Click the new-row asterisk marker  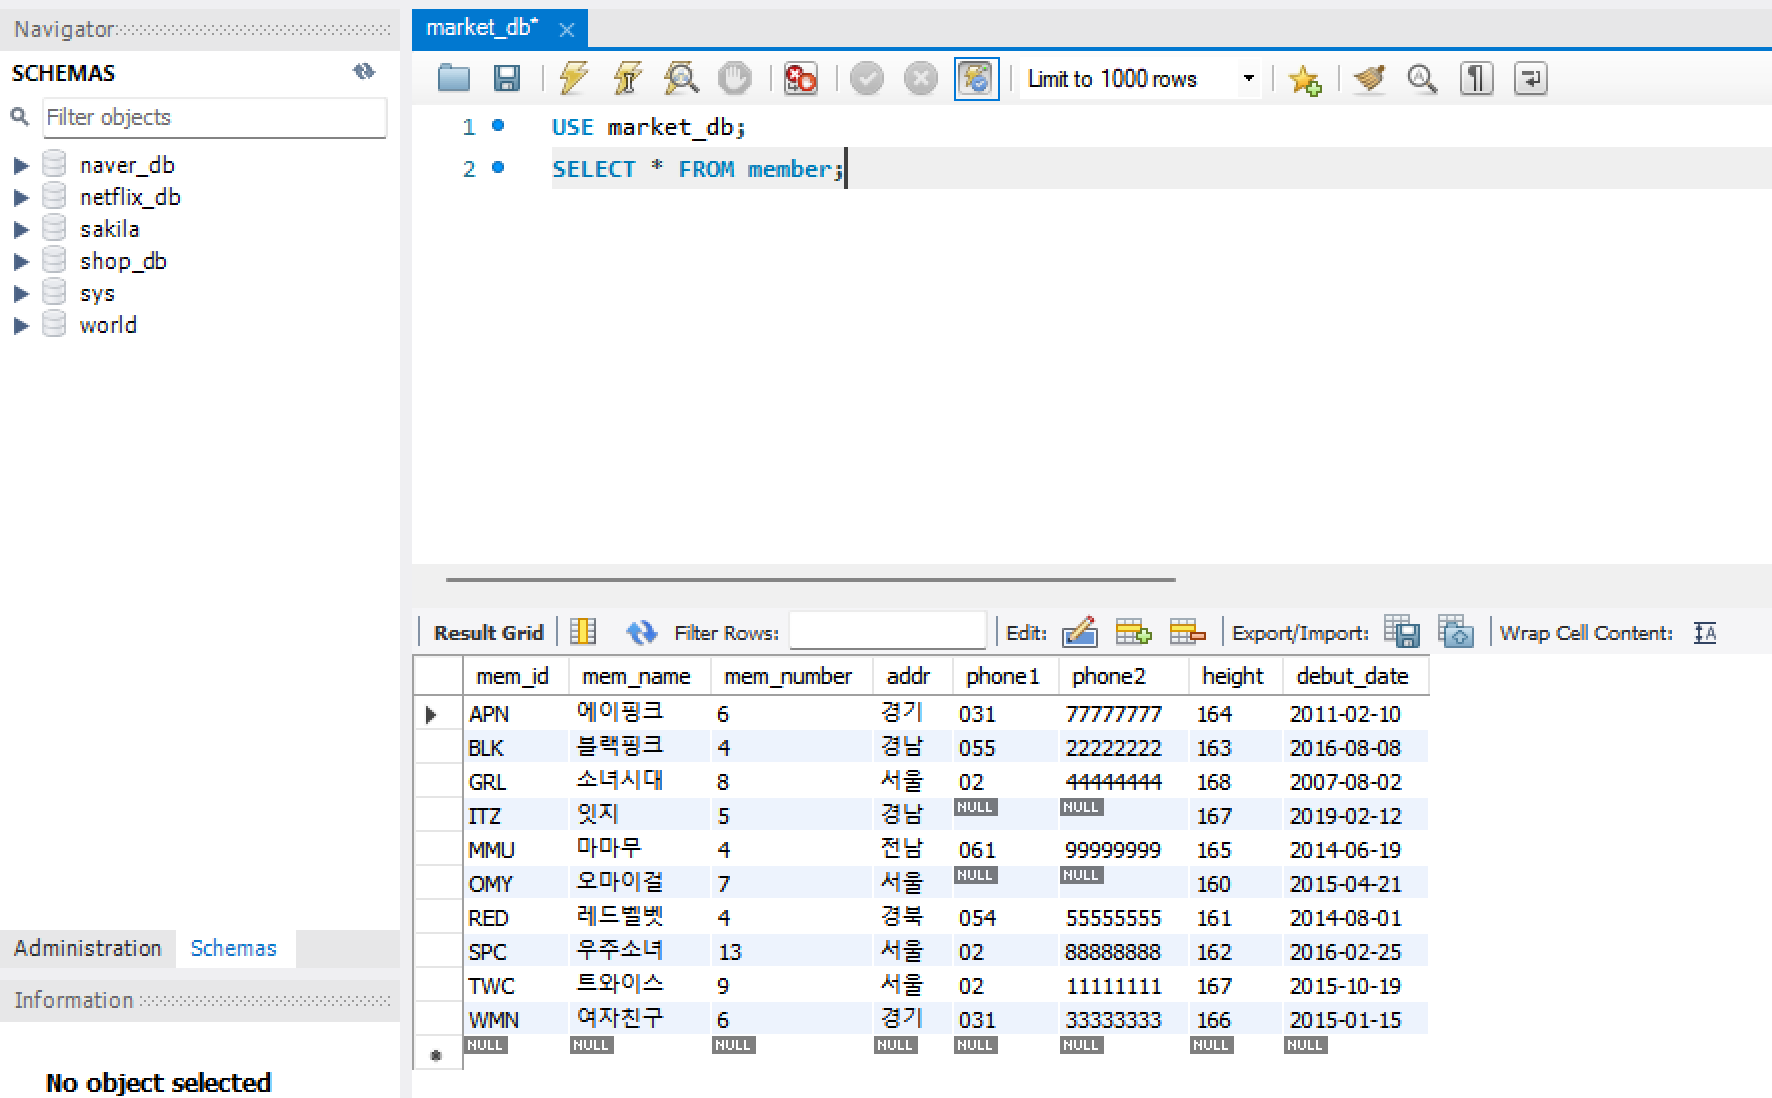pyautogui.click(x=435, y=1055)
